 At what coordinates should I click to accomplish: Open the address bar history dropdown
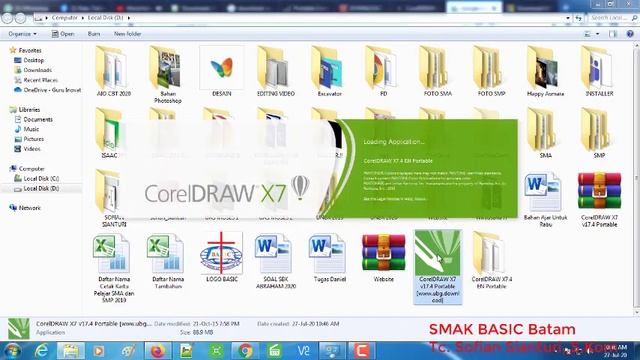point(568,18)
